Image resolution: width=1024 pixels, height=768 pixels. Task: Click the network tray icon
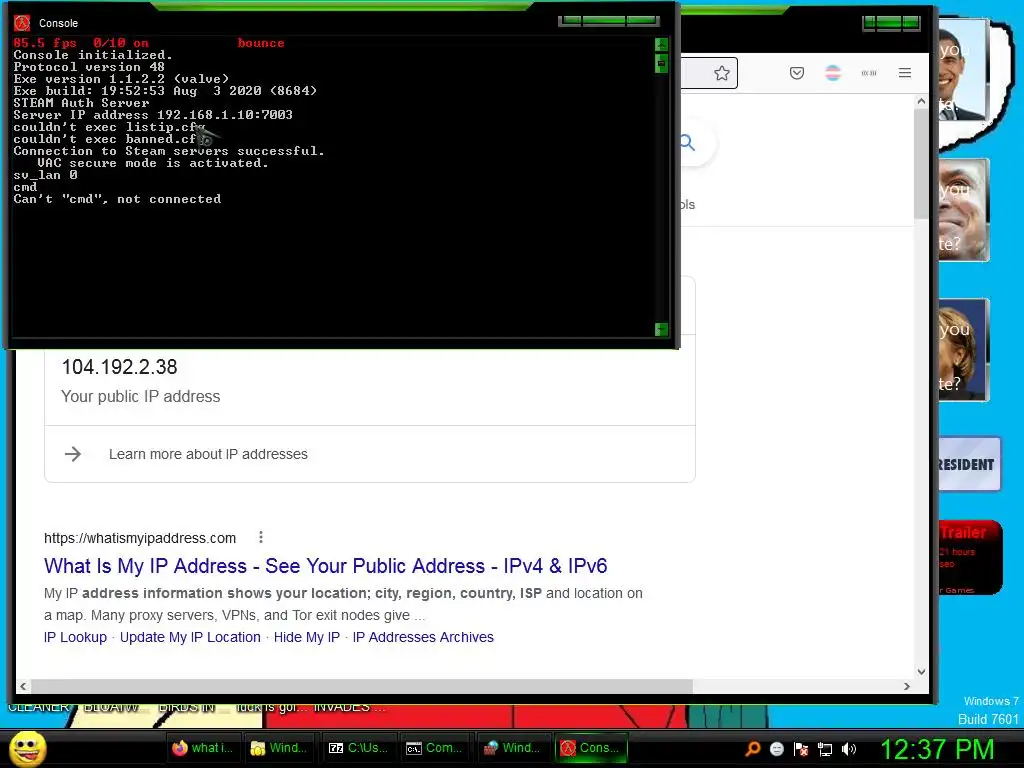[825, 749]
